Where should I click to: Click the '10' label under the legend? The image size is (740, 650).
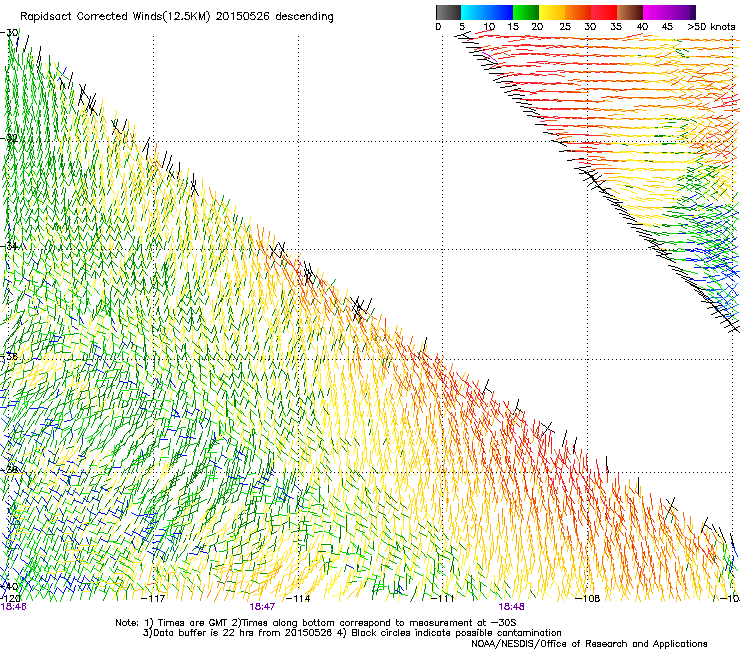(x=489, y=27)
